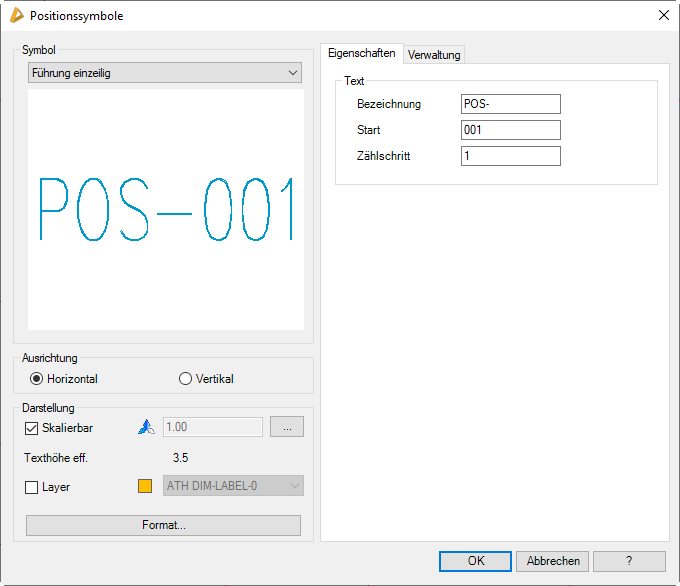Viewport: 680px width, 586px height.
Task: Expand the Führung einzeilig symbol dropdown
Action: [x=165, y=73]
